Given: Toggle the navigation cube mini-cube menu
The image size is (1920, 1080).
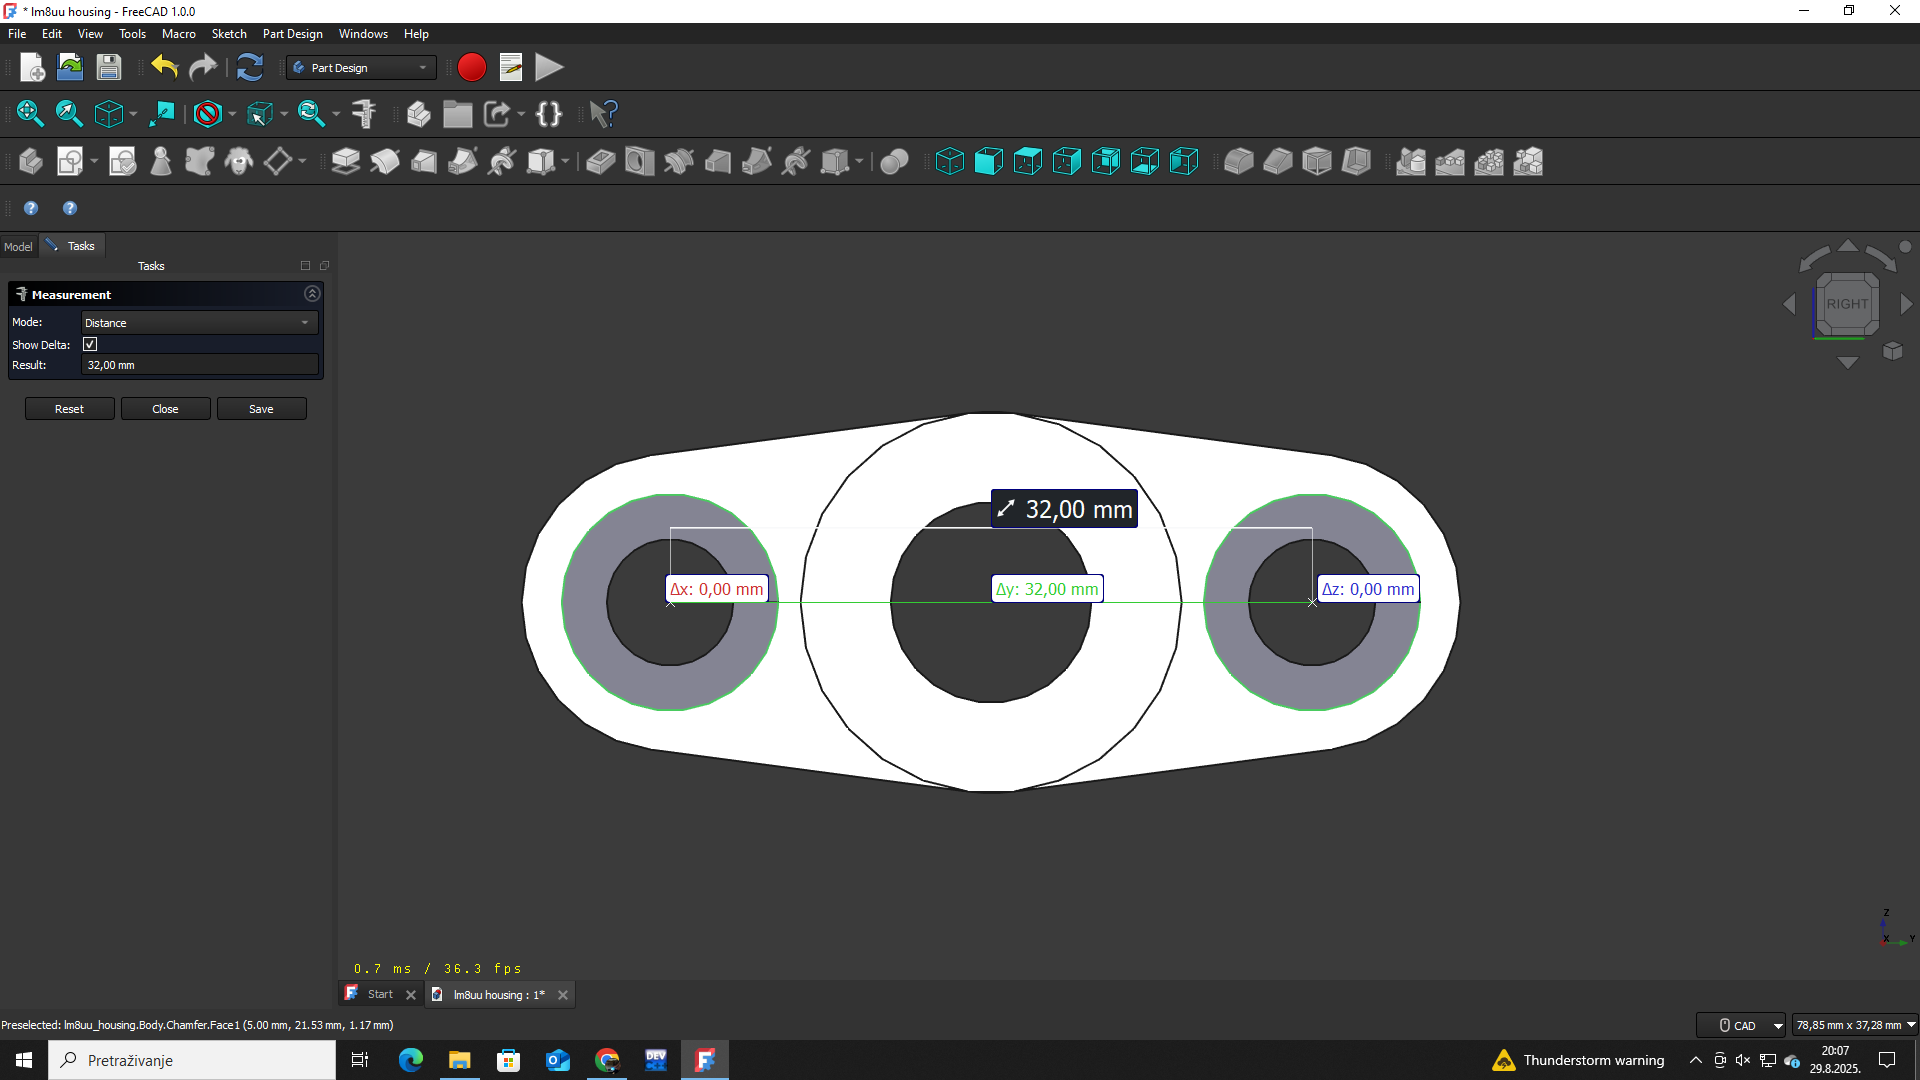Looking at the screenshot, I should pyautogui.click(x=1892, y=351).
